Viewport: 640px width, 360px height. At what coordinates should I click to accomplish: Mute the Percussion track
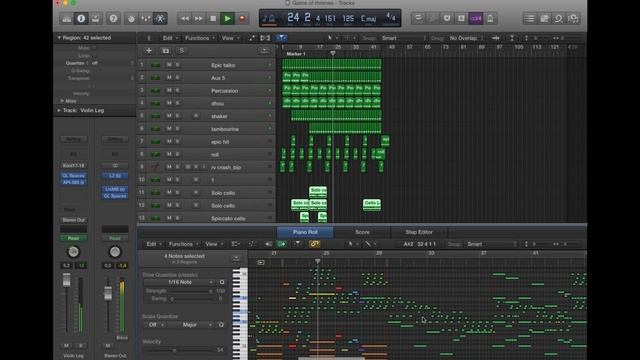point(169,90)
